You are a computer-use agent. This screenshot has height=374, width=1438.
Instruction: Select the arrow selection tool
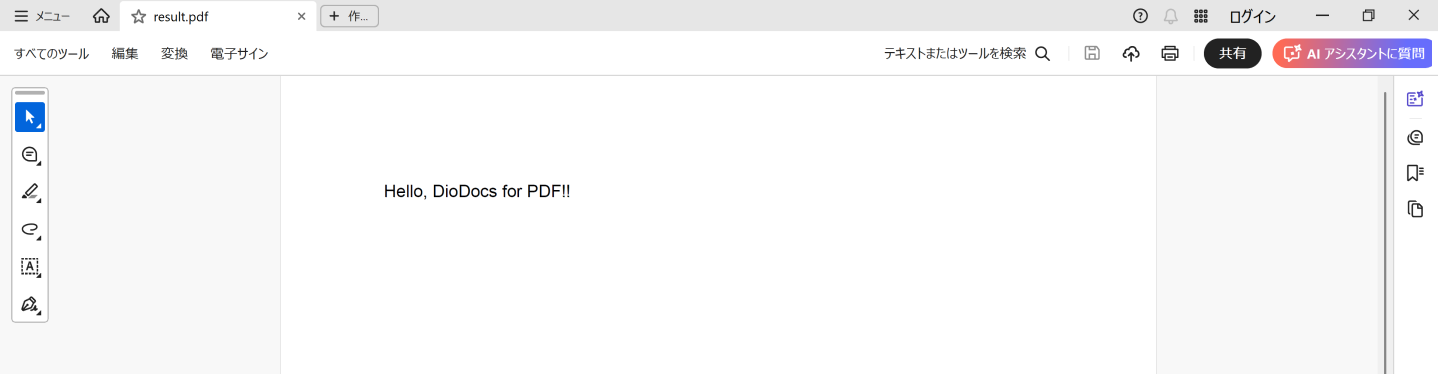tap(30, 117)
